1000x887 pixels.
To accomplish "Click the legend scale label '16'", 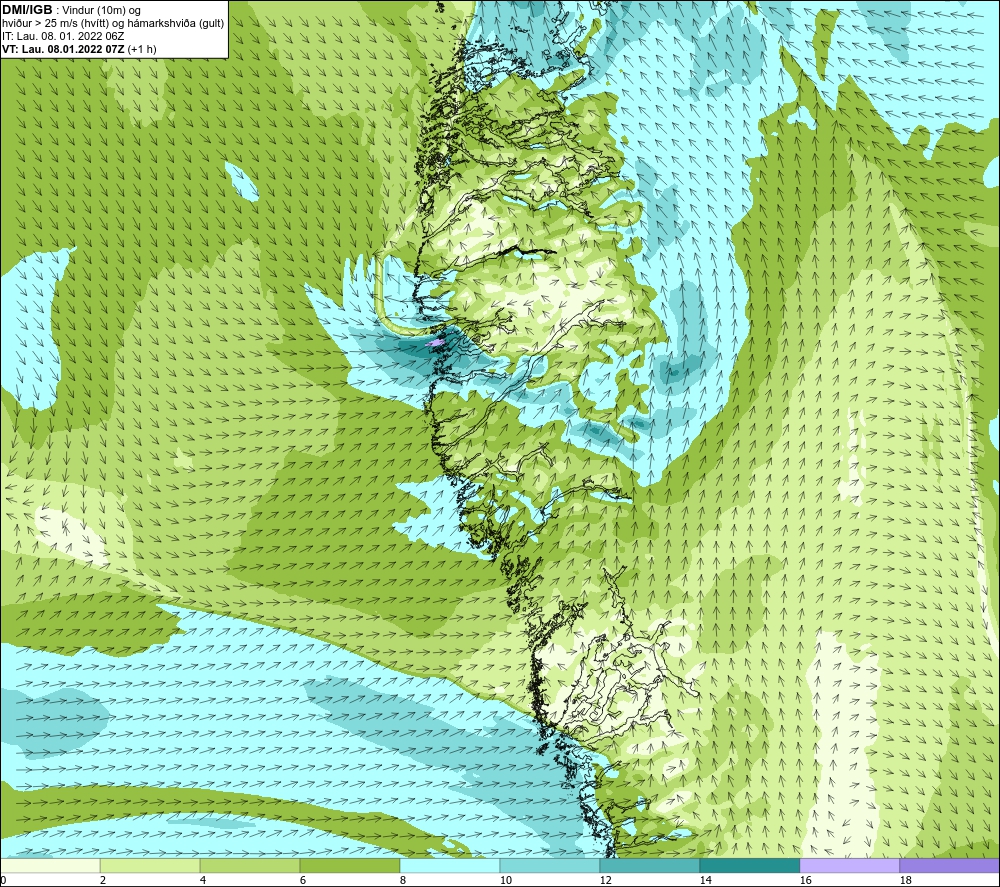I will pyautogui.click(x=805, y=880).
